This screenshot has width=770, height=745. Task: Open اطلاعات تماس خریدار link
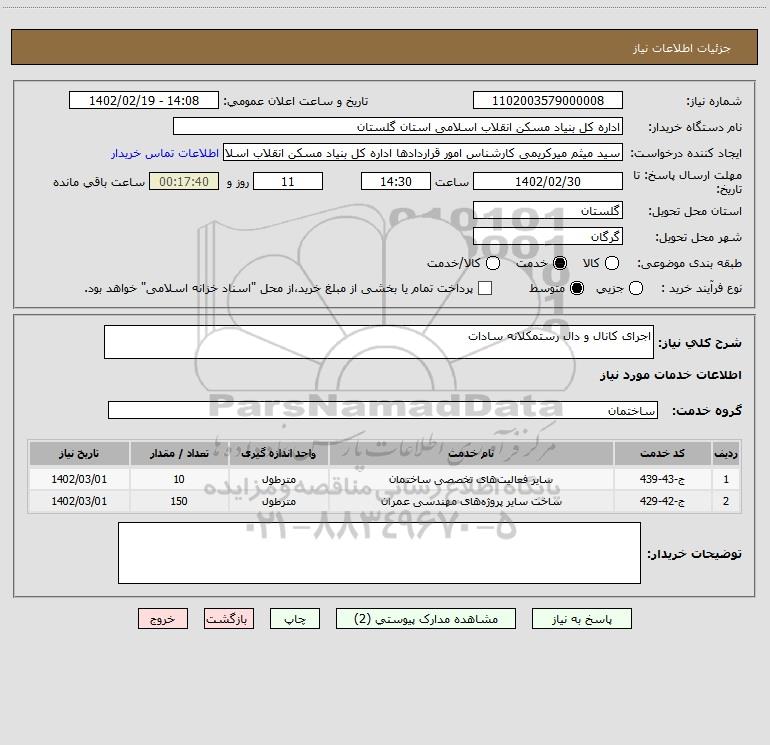coord(165,153)
